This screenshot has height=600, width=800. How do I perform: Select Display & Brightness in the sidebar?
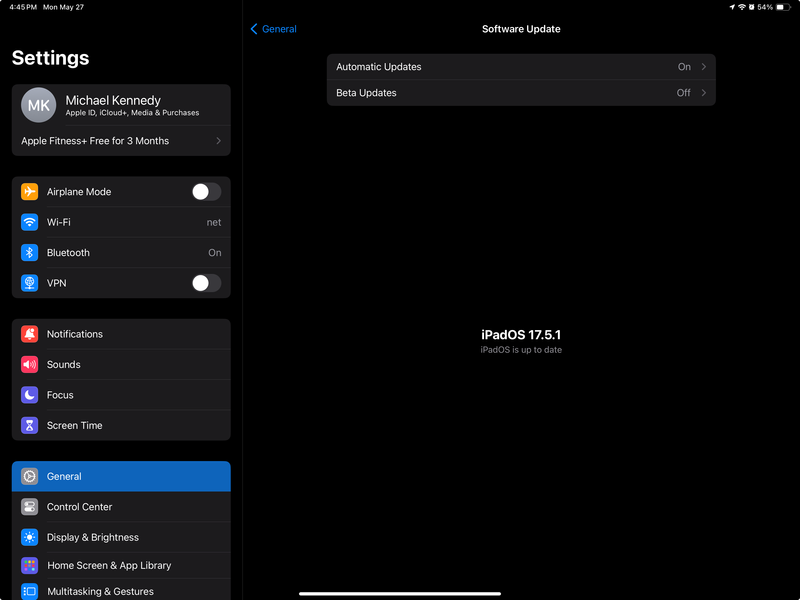click(x=121, y=537)
